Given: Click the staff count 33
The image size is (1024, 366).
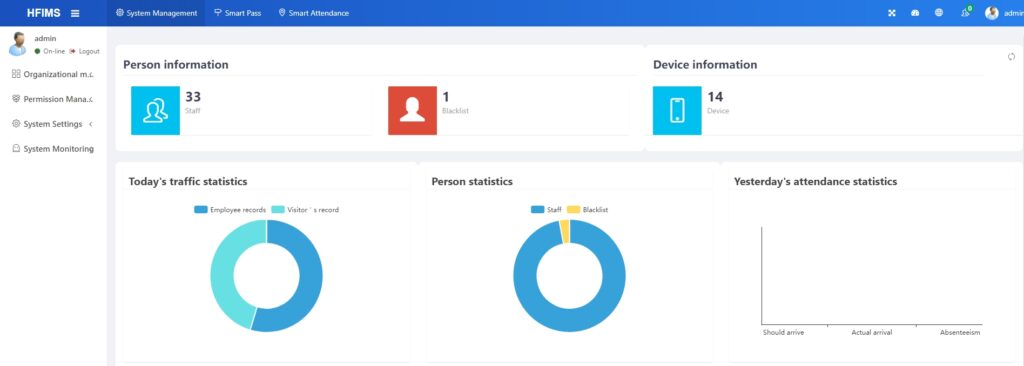Looking at the screenshot, I should coord(193,97).
